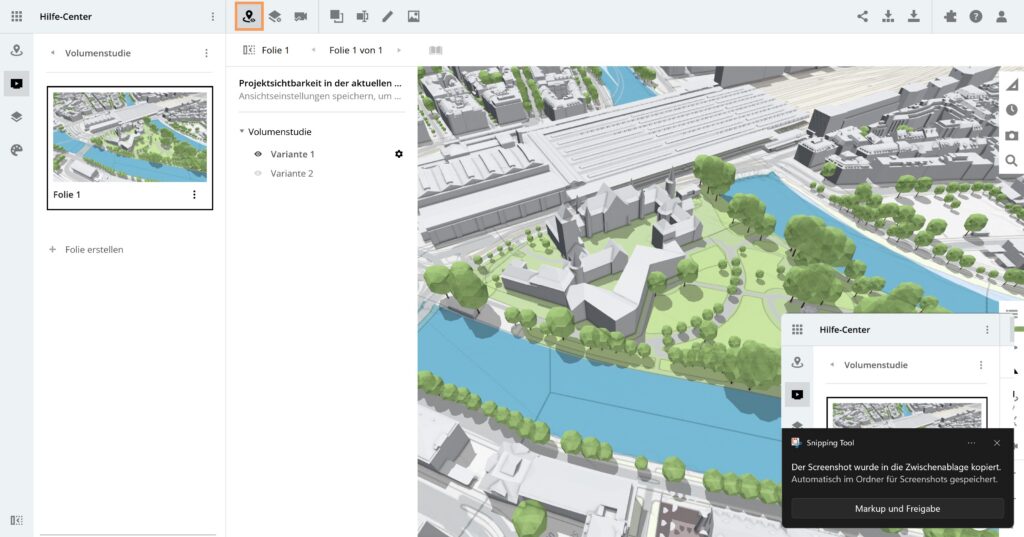Select the pencil drawing tool
Screen dimensions: 1024x537
pos(387,16)
